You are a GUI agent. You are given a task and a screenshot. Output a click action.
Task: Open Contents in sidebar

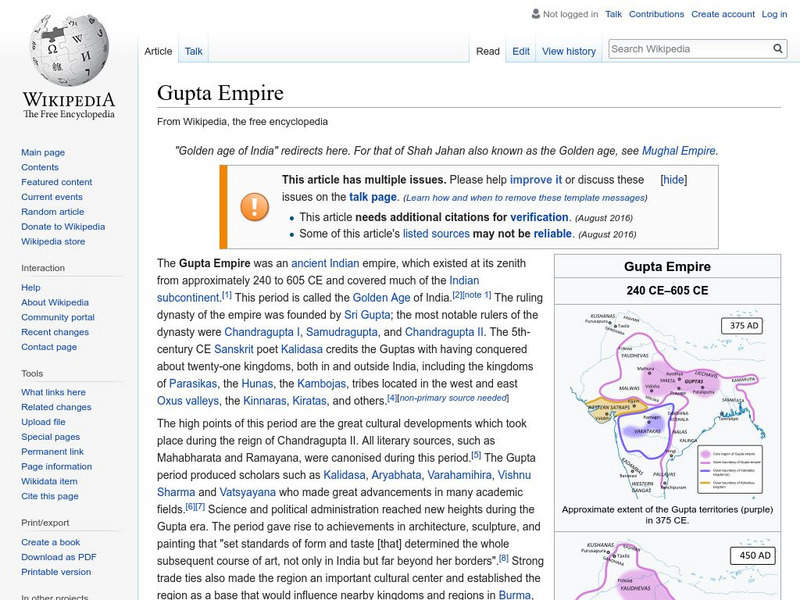click(40, 167)
